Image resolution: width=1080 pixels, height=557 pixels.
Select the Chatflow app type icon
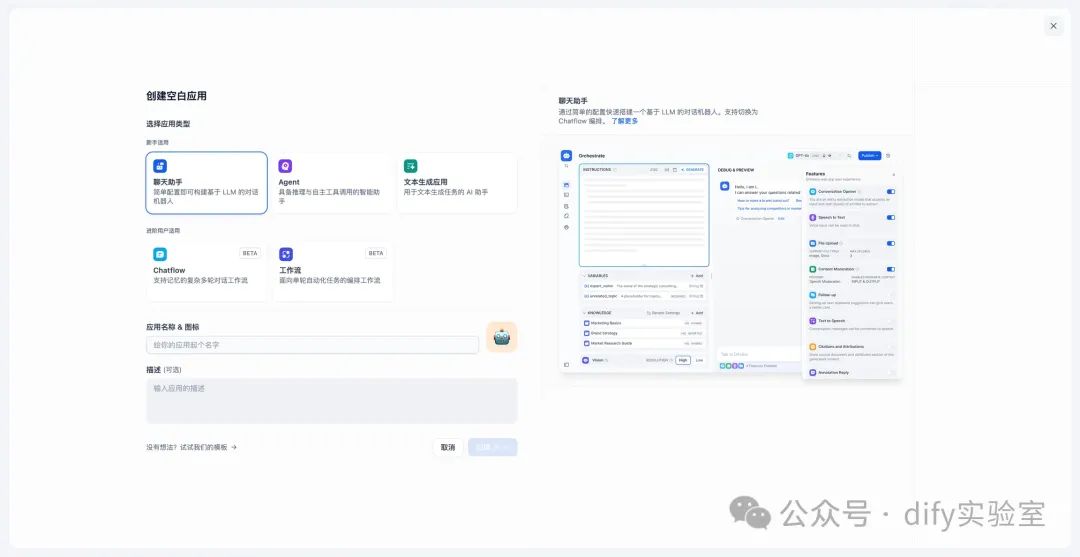point(160,254)
